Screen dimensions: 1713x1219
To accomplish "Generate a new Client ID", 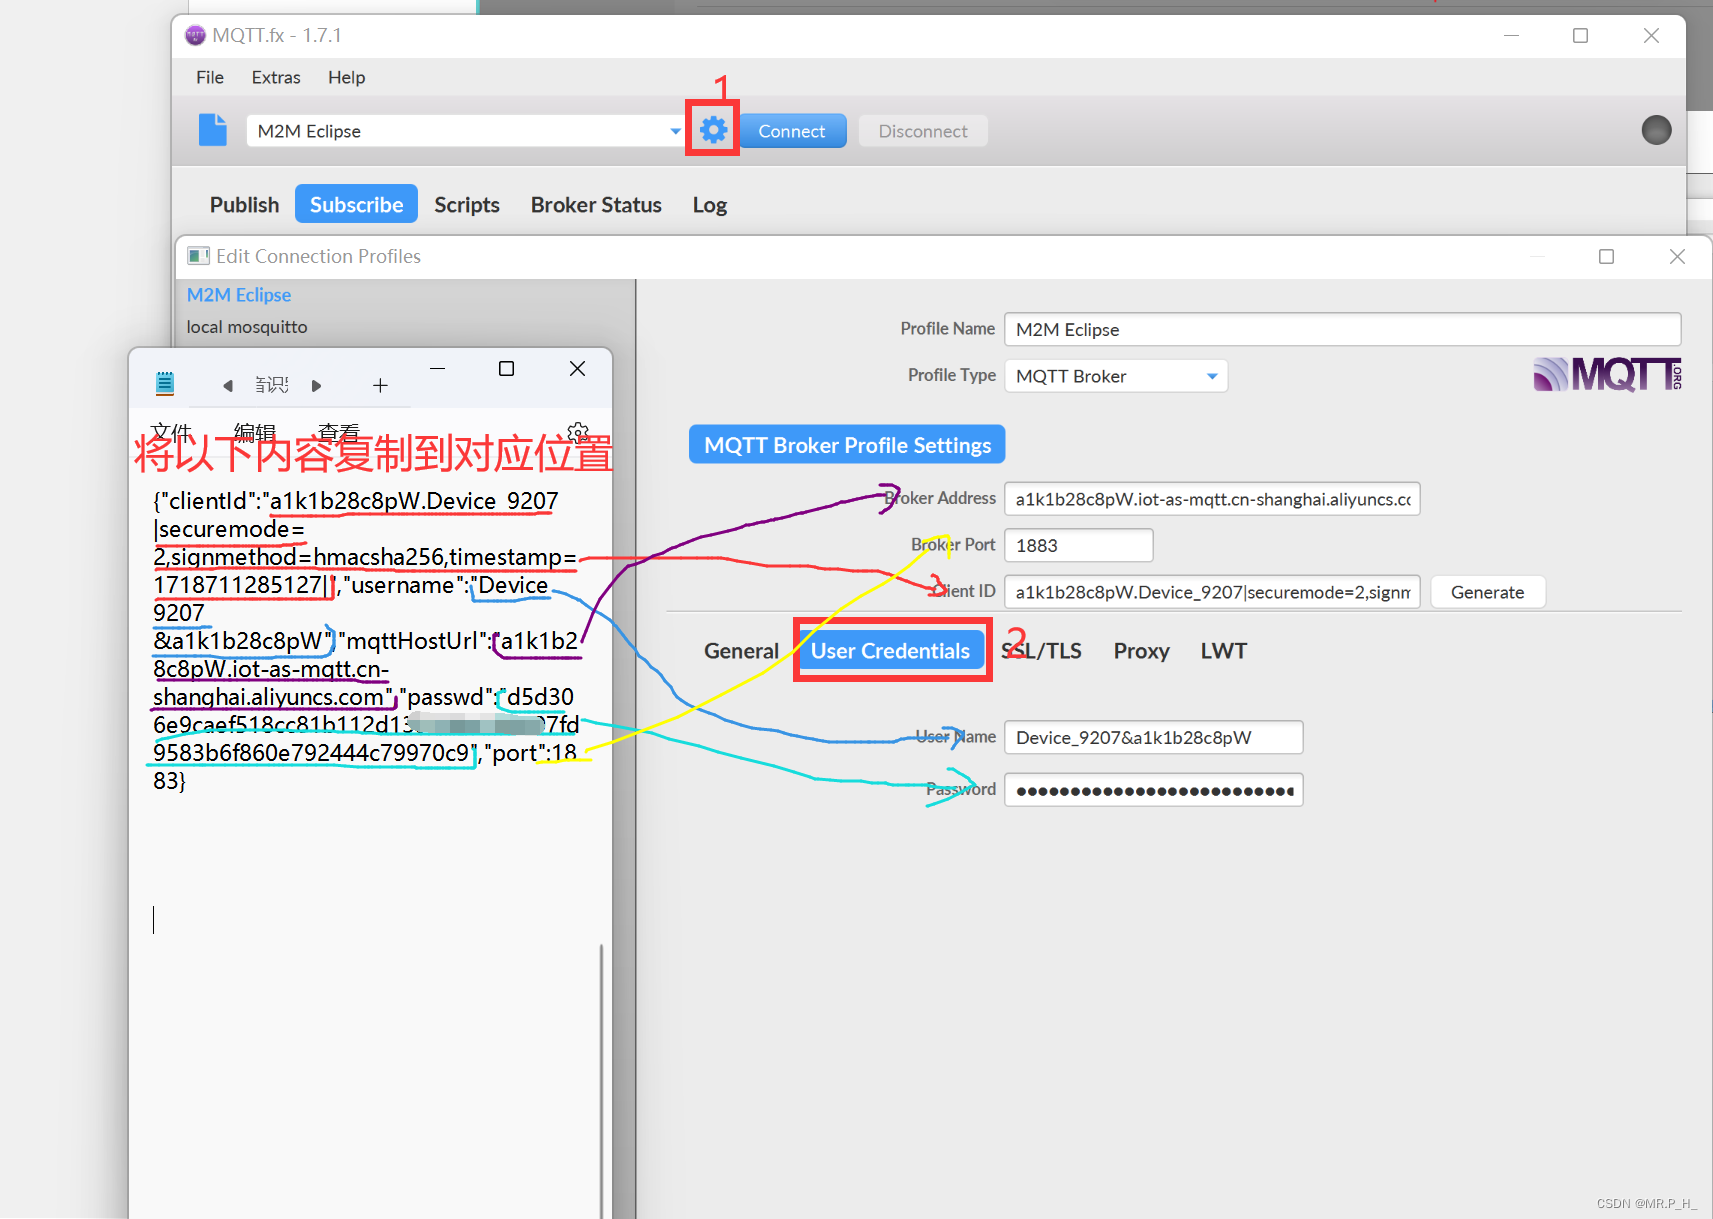I will 1487,592.
